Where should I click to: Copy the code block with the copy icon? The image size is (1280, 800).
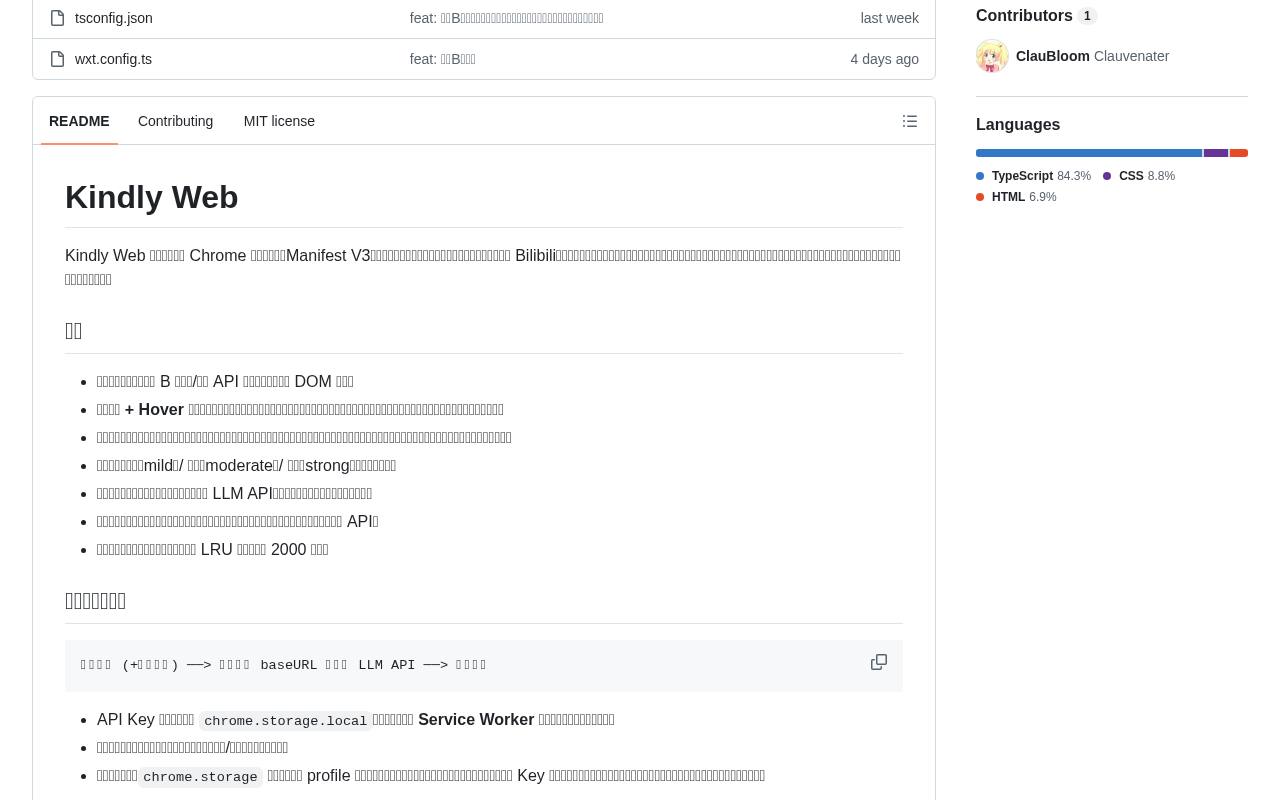point(879,662)
